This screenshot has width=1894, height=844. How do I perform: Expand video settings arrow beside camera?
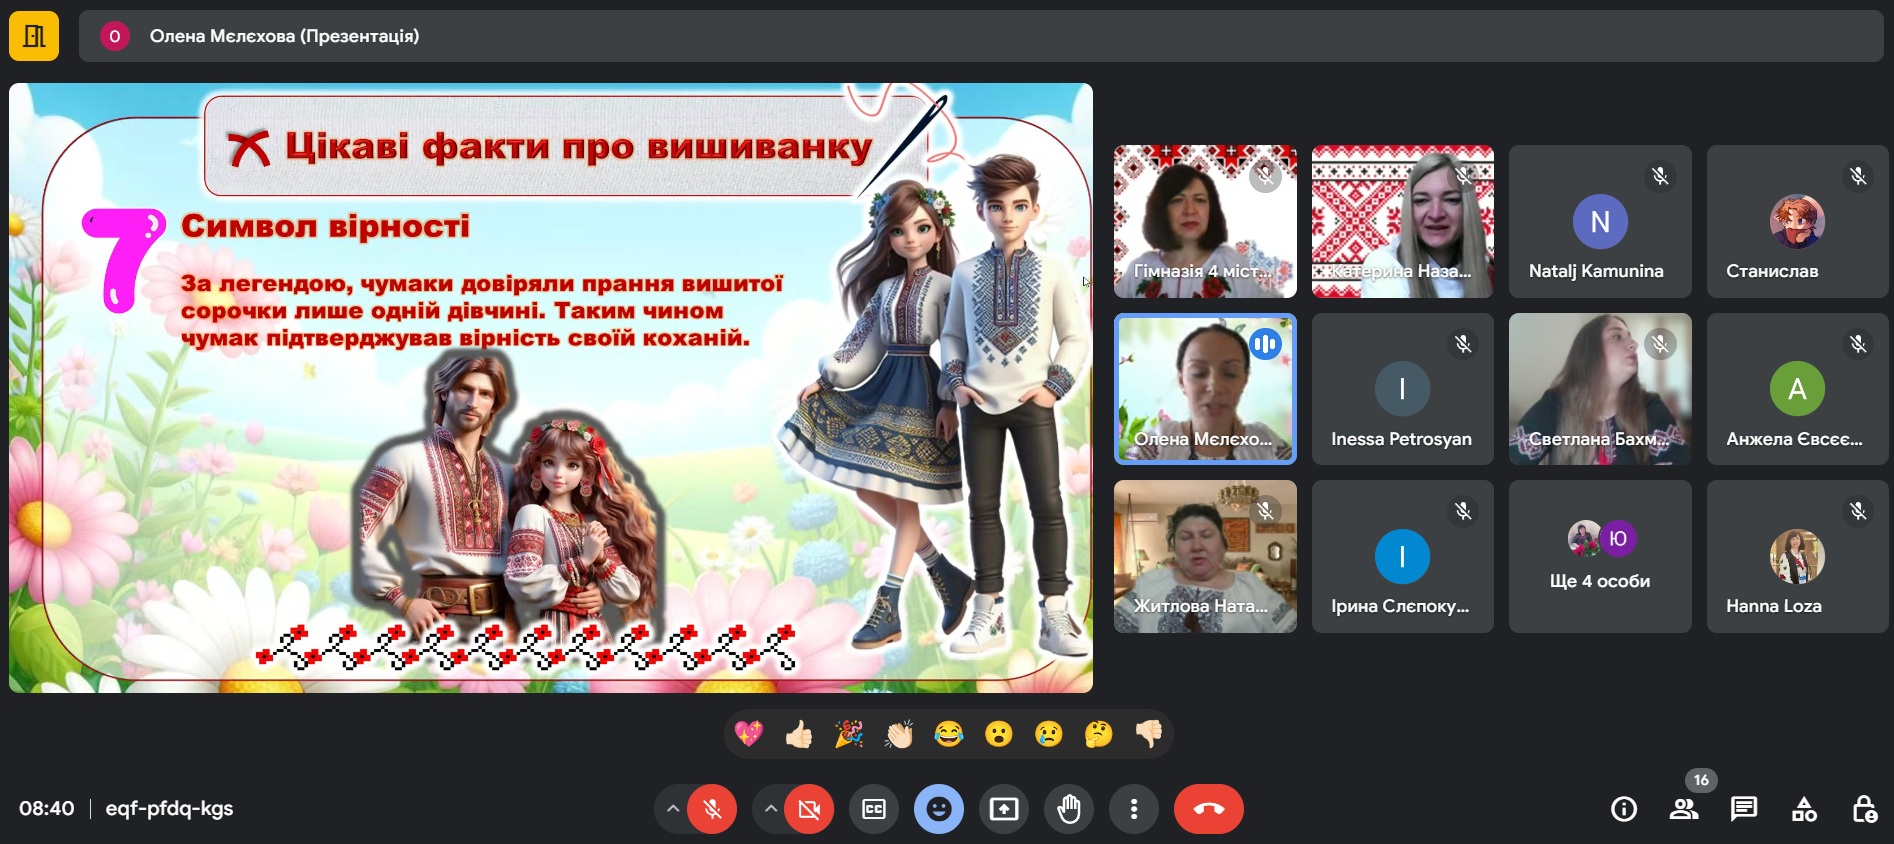(770, 809)
